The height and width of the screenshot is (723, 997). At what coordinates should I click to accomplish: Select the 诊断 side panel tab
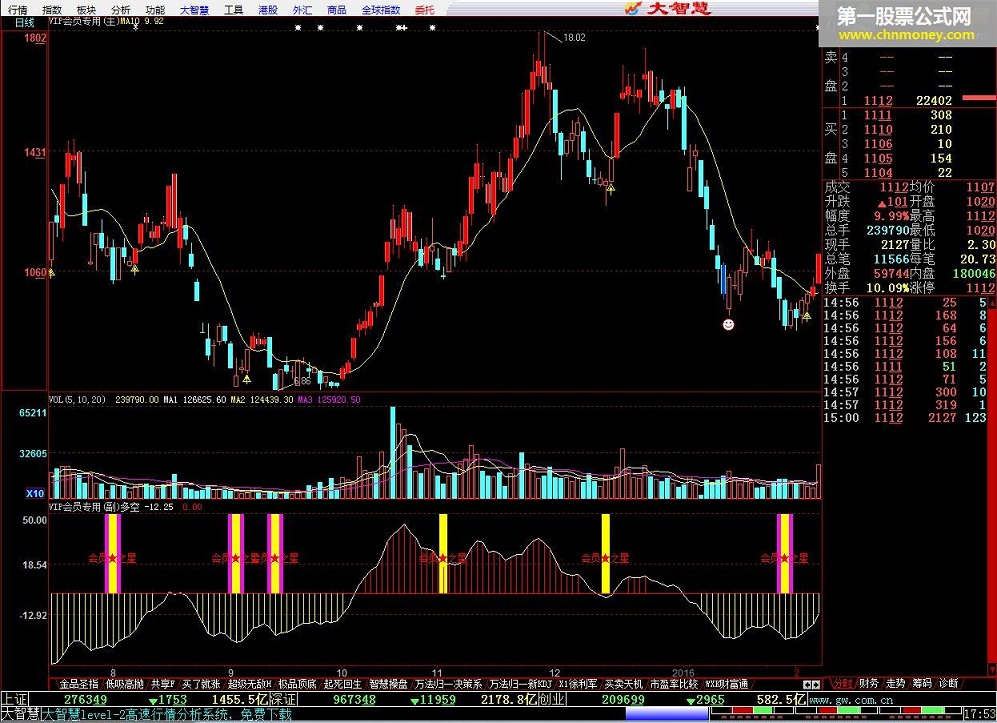[949, 684]
